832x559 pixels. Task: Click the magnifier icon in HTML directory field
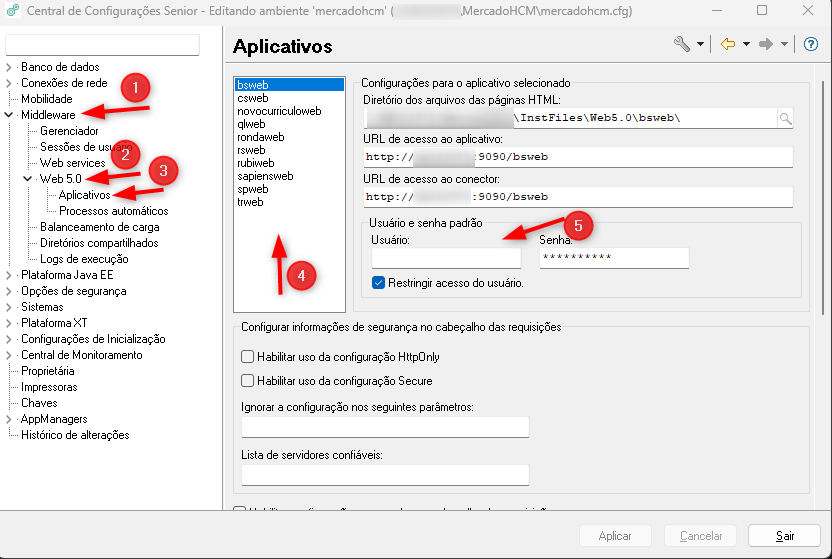click(785, 119)
